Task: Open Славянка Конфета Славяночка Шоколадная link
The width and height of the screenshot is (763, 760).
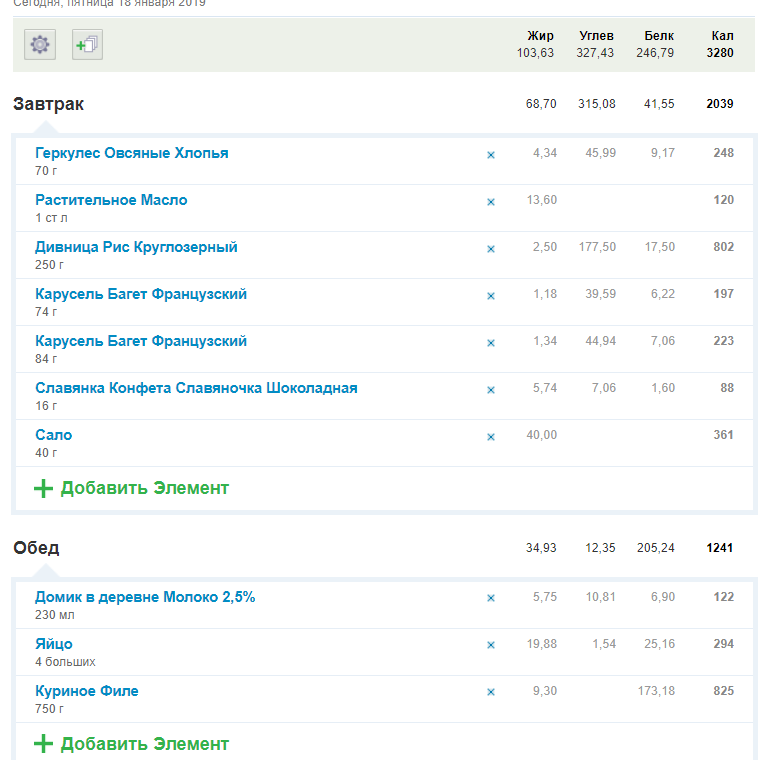Action: click(x=196, y=388)
